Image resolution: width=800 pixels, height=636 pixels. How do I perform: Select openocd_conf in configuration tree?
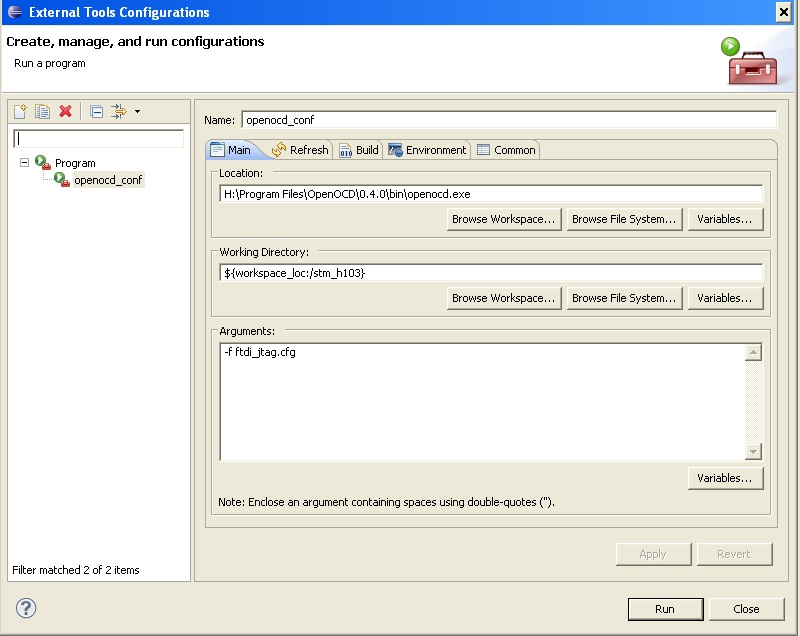click(108, 180)
